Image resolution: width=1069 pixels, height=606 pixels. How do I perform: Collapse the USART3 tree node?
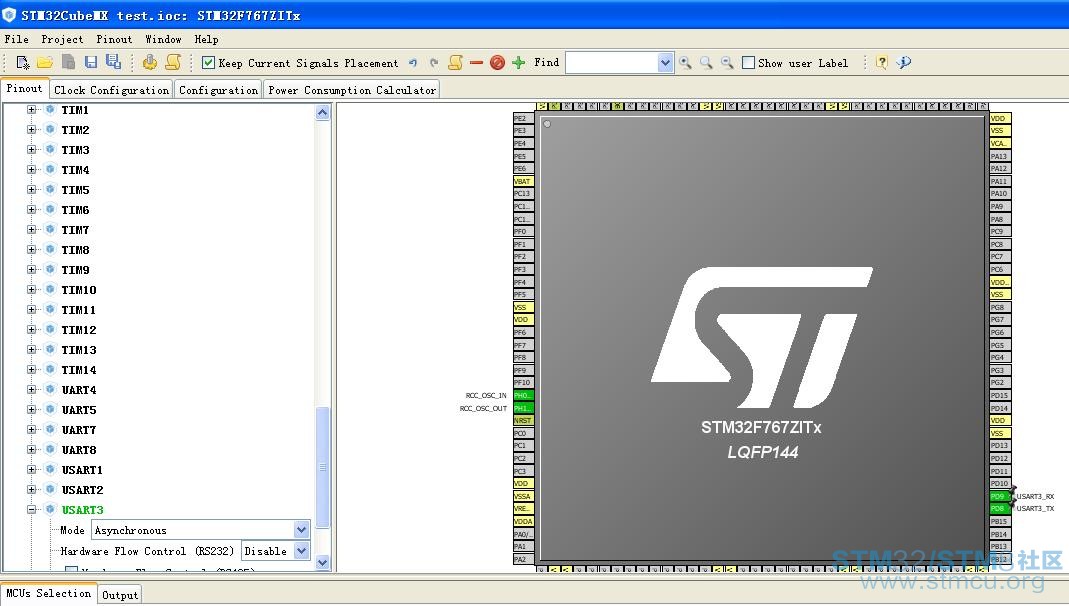pyautogui.click(x=31, y=509)
